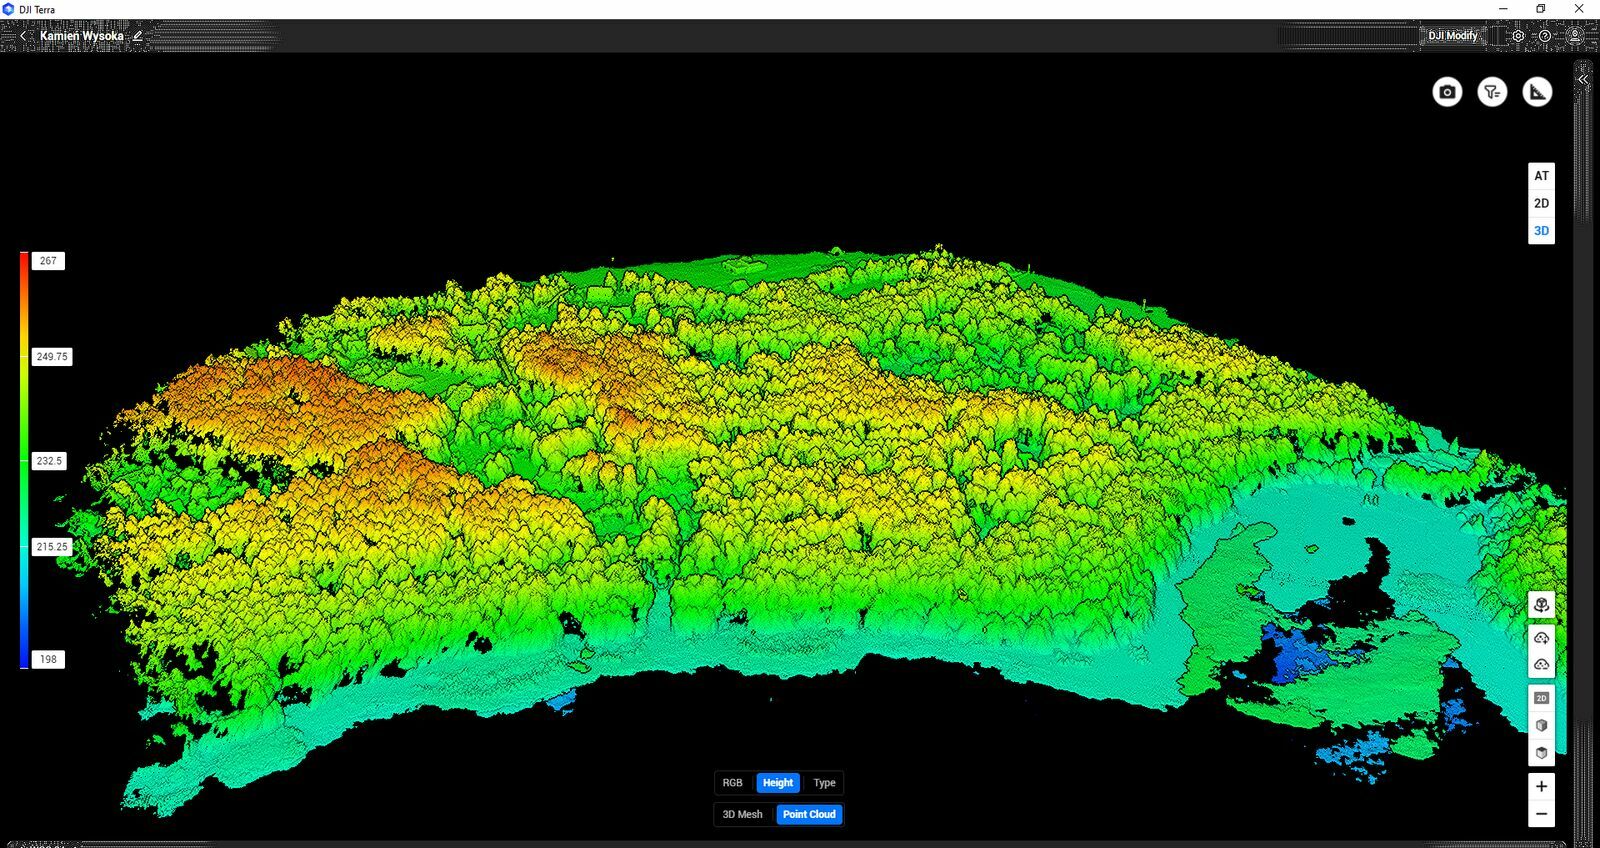Switch to RGB color display mode
The image size is (1600, 848).
(x=733, y=783)
